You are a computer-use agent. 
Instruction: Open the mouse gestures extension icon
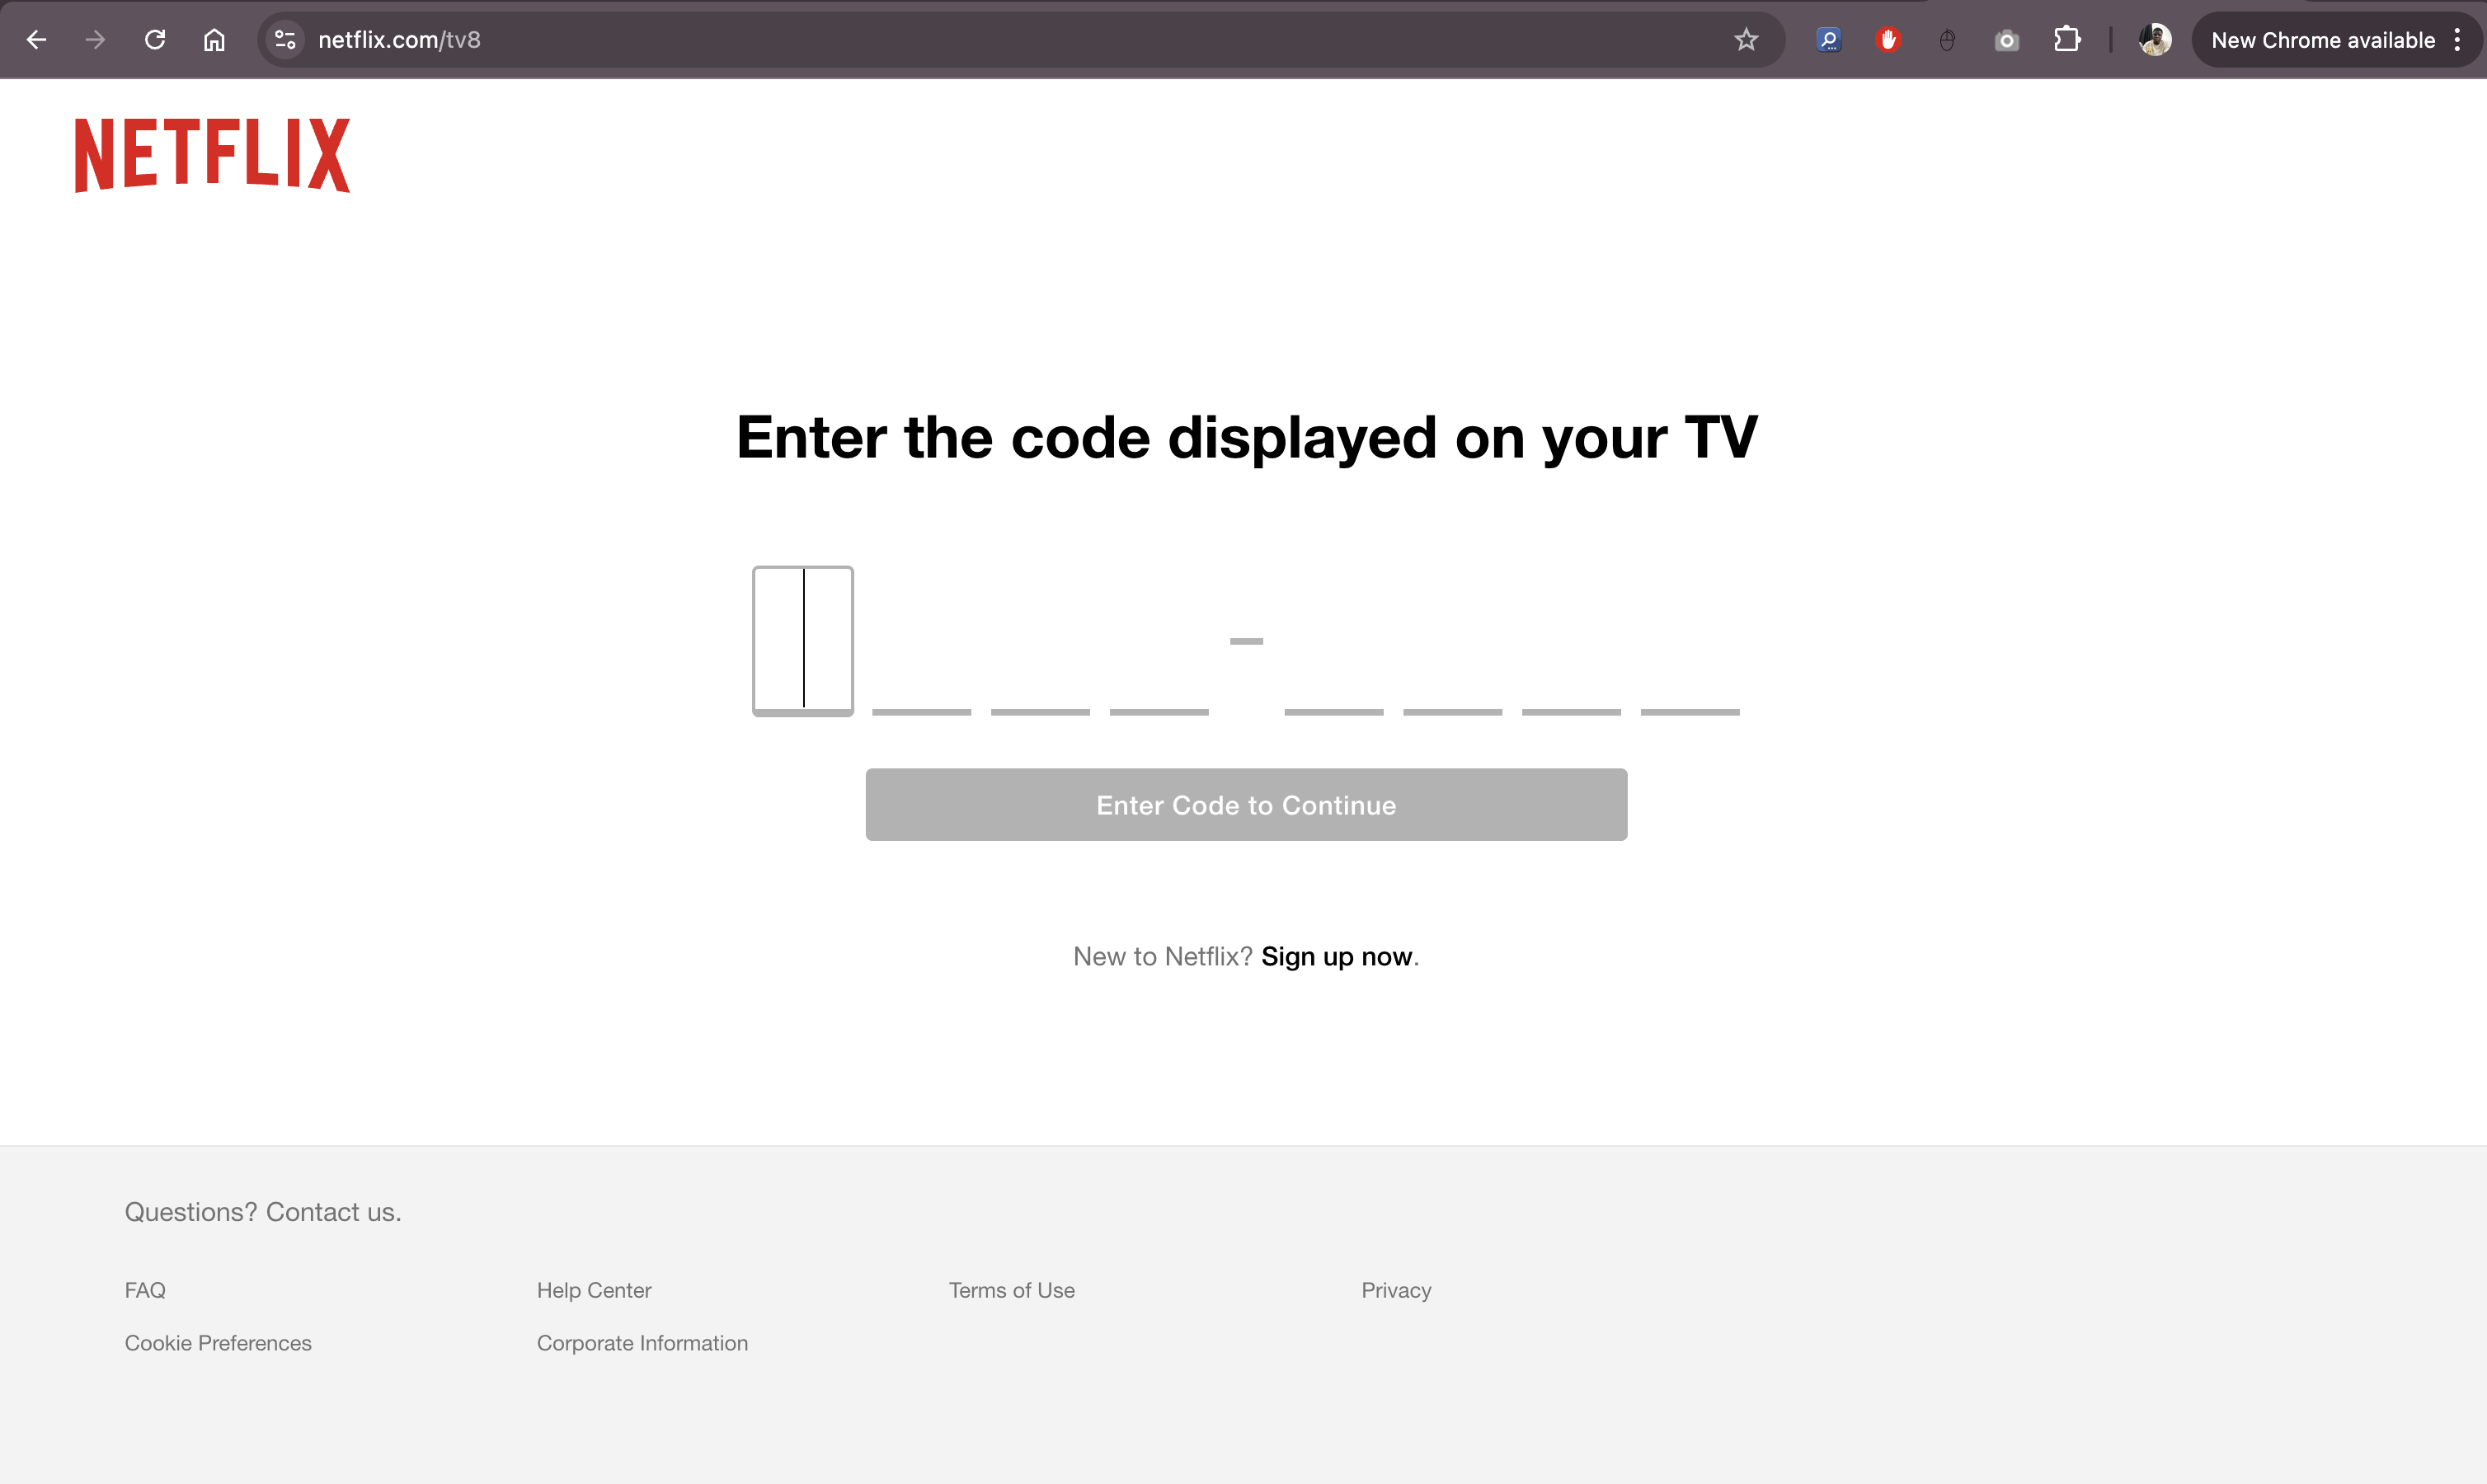pos(1947,40)
